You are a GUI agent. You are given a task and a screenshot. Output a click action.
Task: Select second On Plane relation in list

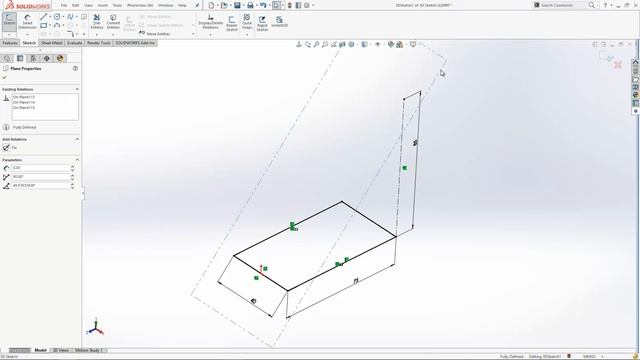pyautogui.click(x=24, y=102)
